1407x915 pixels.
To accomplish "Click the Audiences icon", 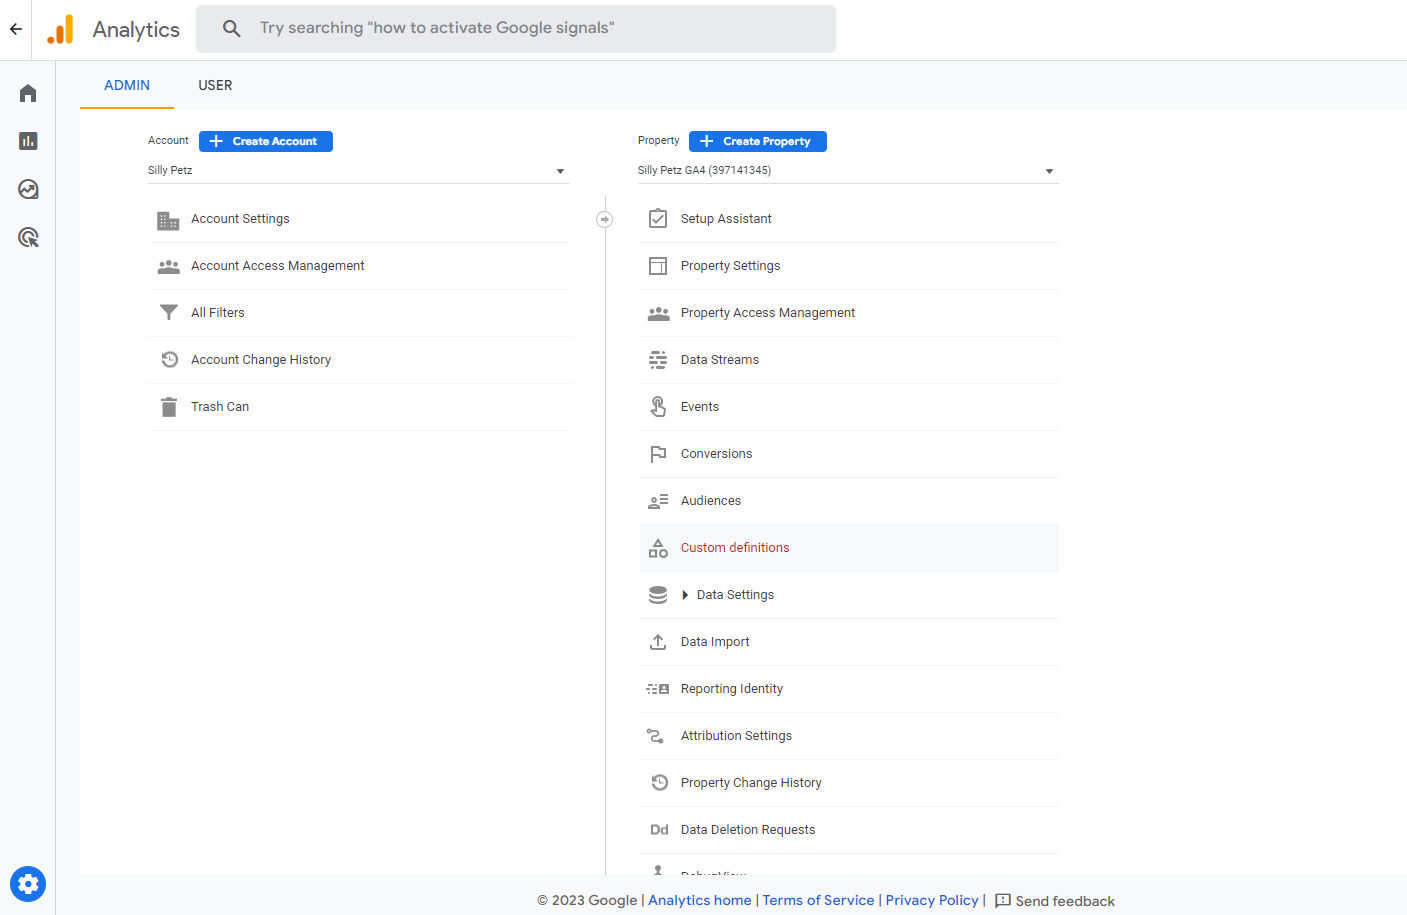I will [658, 501].
